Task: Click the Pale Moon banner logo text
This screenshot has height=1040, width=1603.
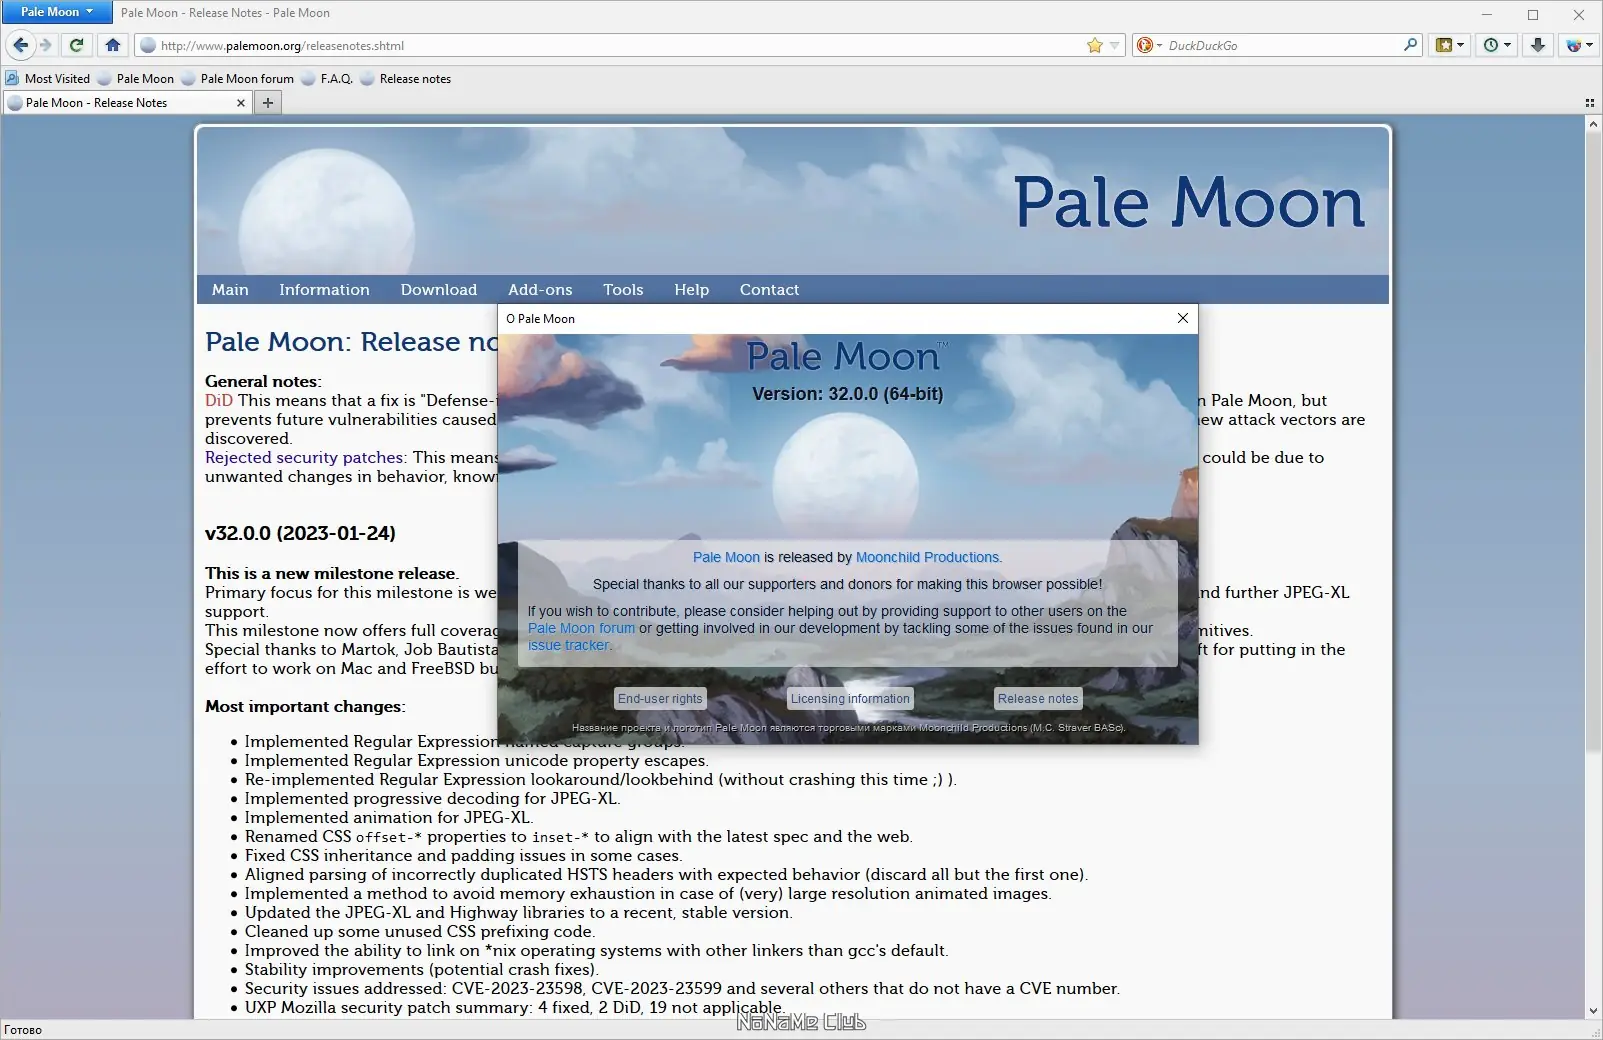Action: pyautogui.click(x=1189, y=203)
